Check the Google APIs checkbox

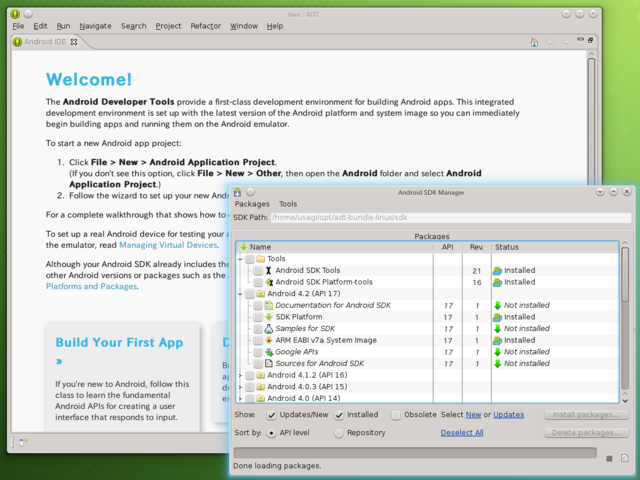click(258, 352)
